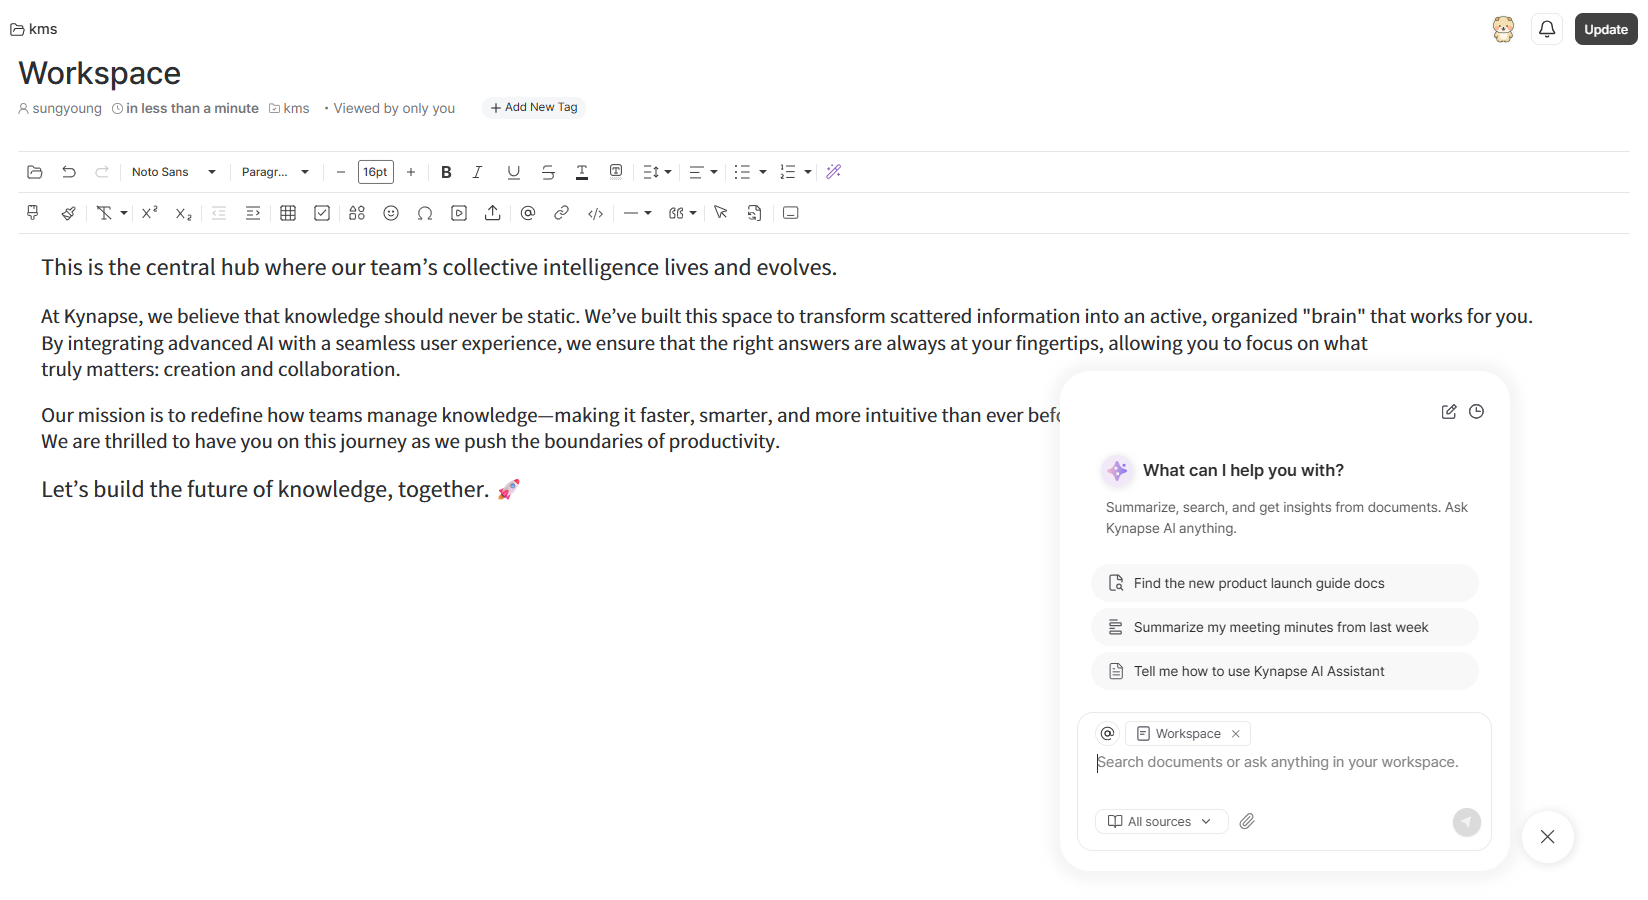Insert a table
This screenshot has height=900, width=1648.
coord(288,213)
